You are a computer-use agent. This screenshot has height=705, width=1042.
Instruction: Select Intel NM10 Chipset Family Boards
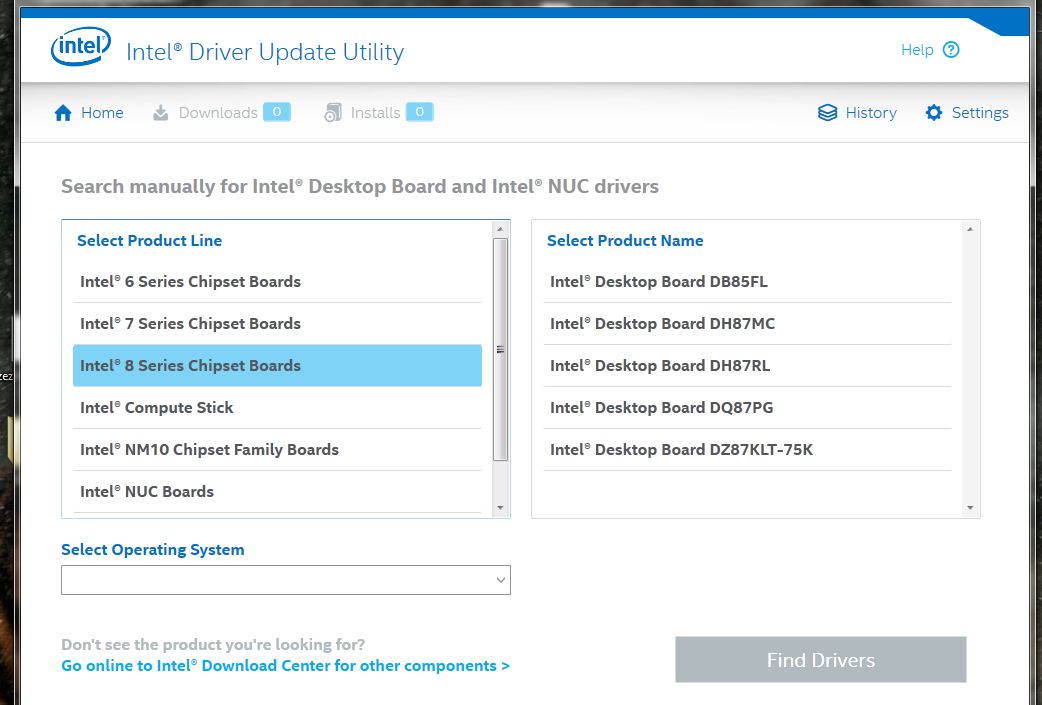(277, 449)
